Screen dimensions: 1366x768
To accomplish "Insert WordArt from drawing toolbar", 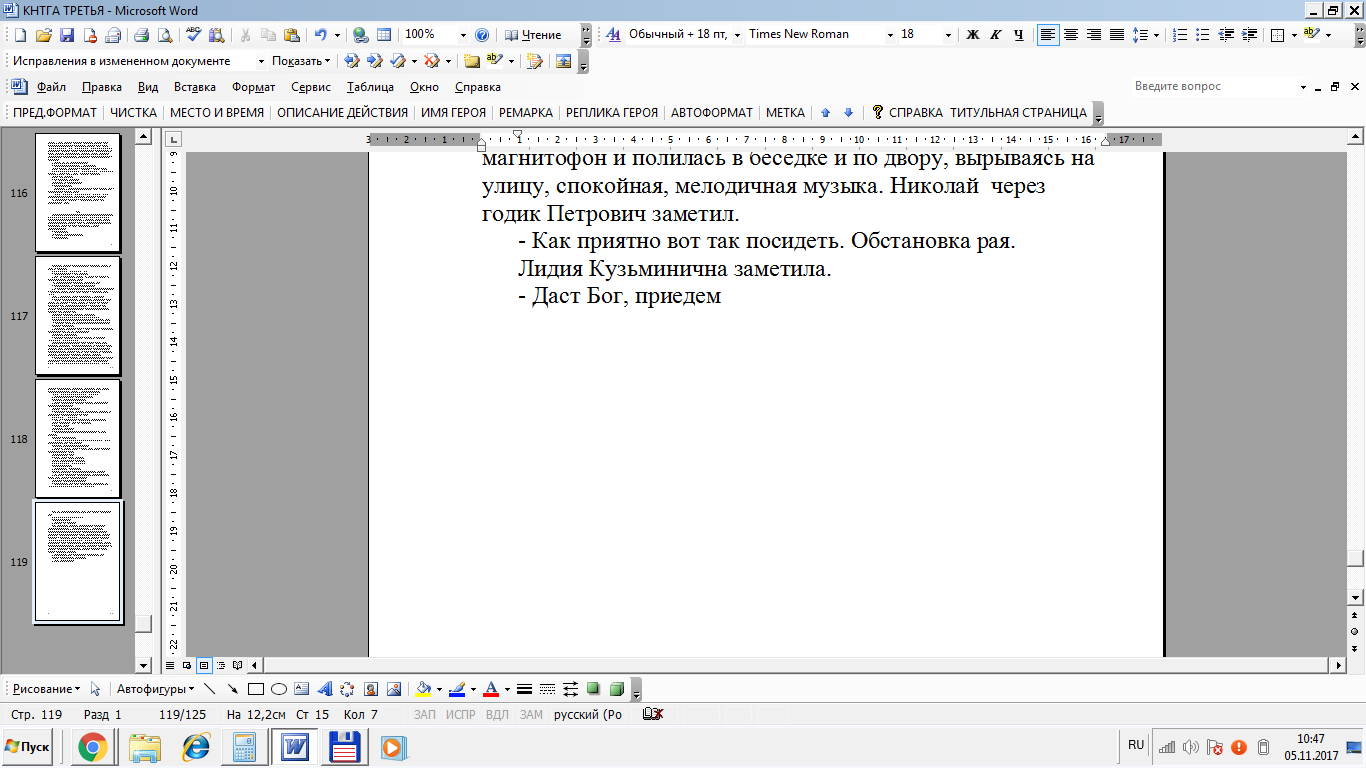I will pos(324,689).
